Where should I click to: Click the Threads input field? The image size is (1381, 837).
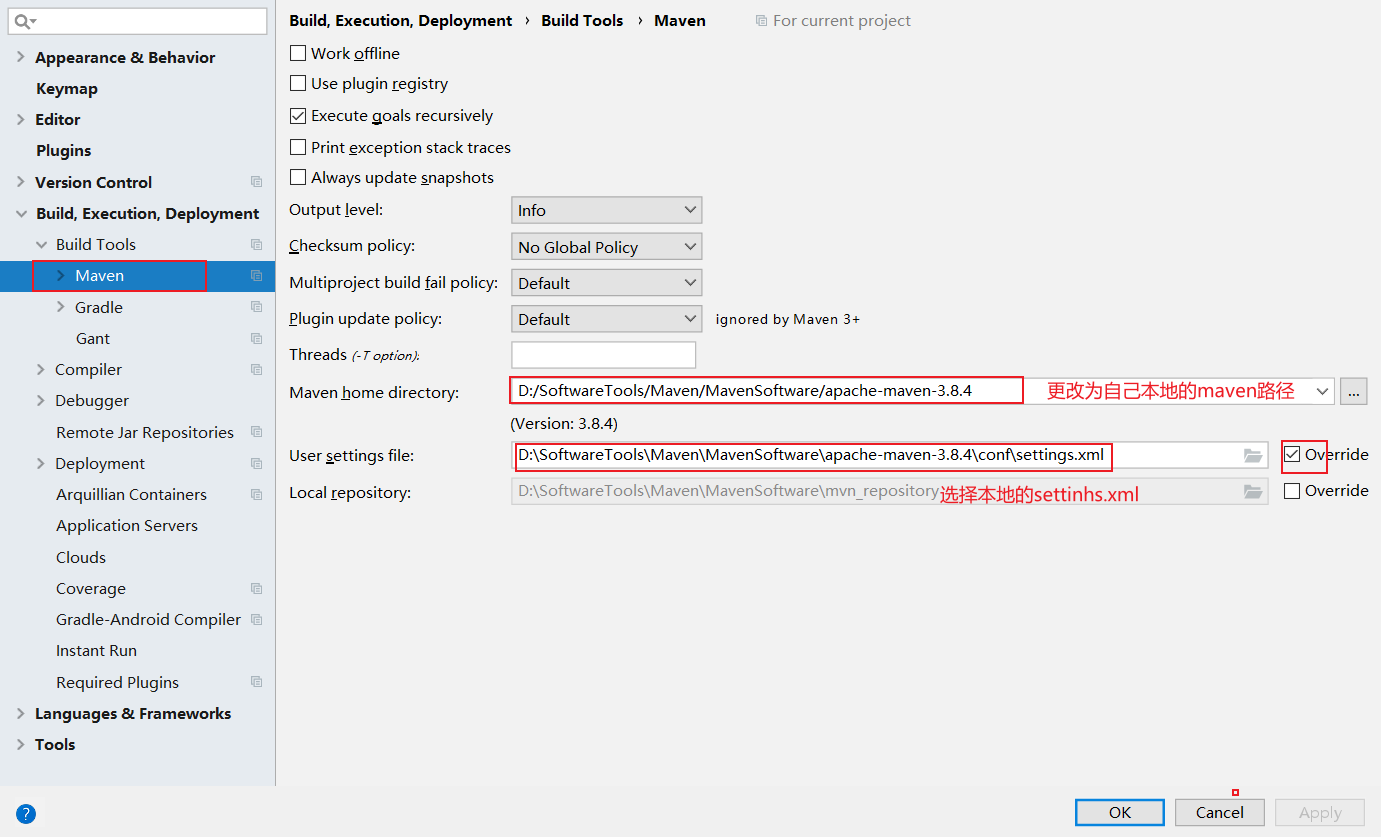point(603,355)
